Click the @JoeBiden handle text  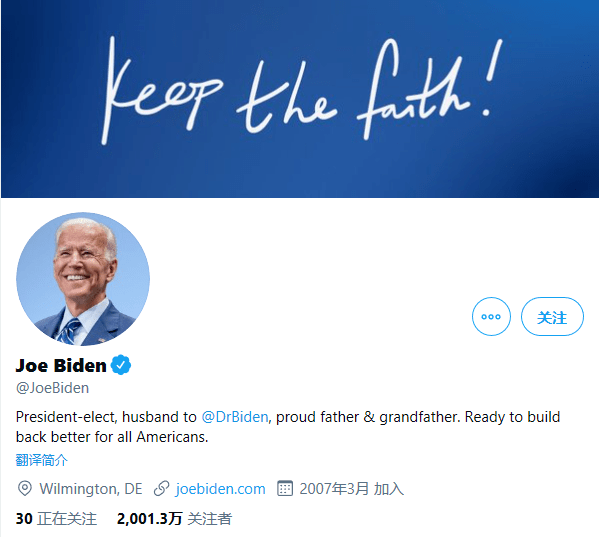pyautogui.click(x=52, y=388)
